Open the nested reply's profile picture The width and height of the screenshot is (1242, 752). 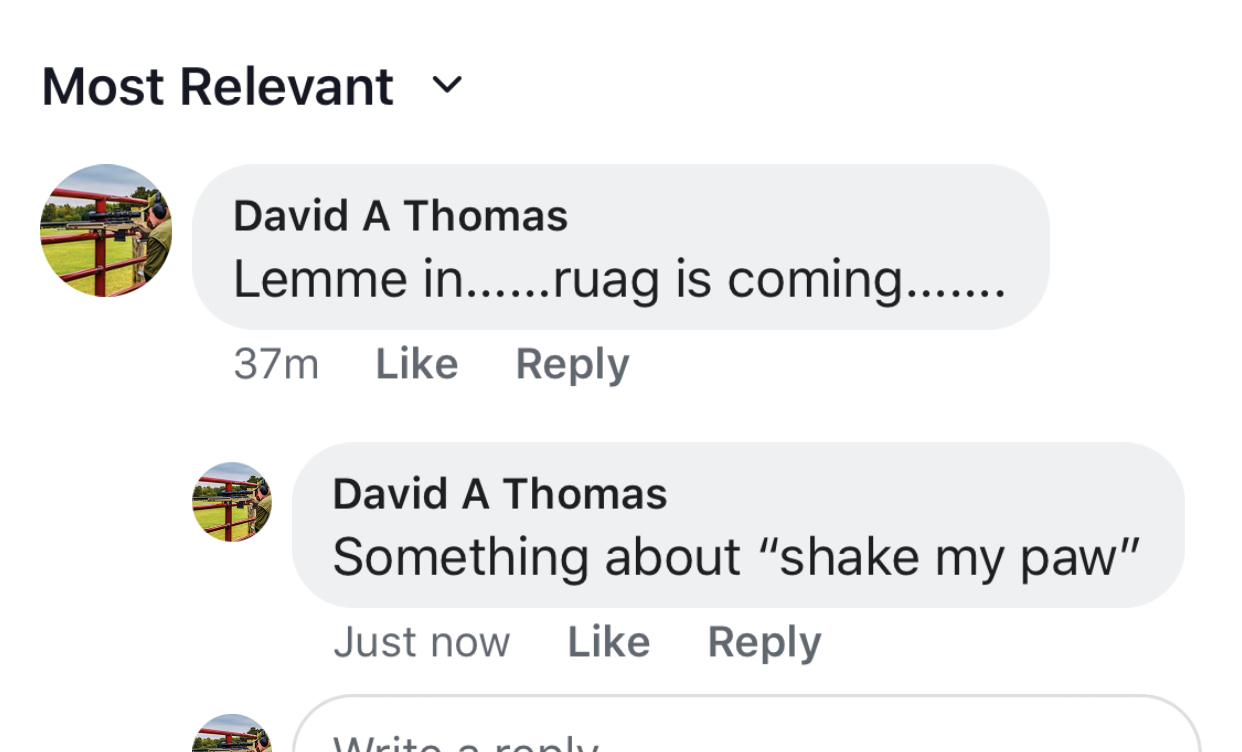[x=232, y=502]
